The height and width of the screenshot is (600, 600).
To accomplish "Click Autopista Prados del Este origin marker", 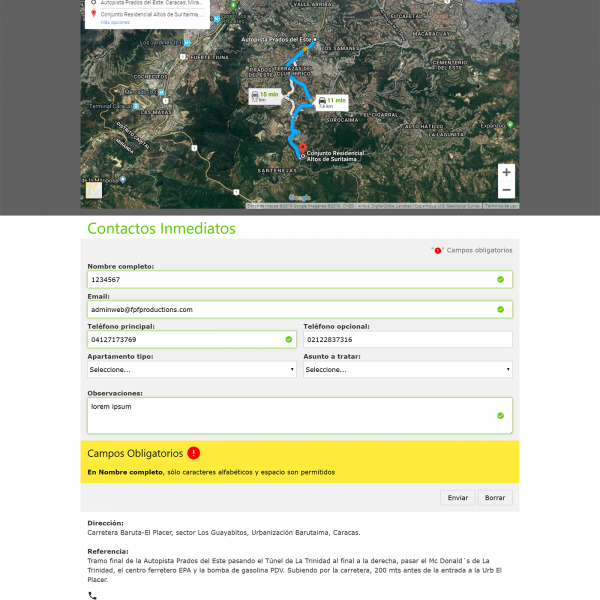I will tap(315, 39).
